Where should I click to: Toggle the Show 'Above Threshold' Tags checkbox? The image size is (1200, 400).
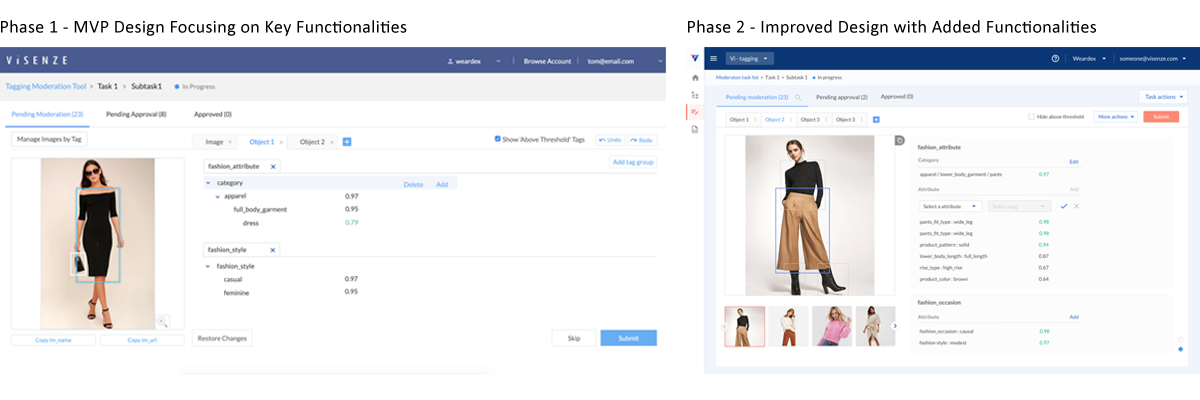point(498,140)
